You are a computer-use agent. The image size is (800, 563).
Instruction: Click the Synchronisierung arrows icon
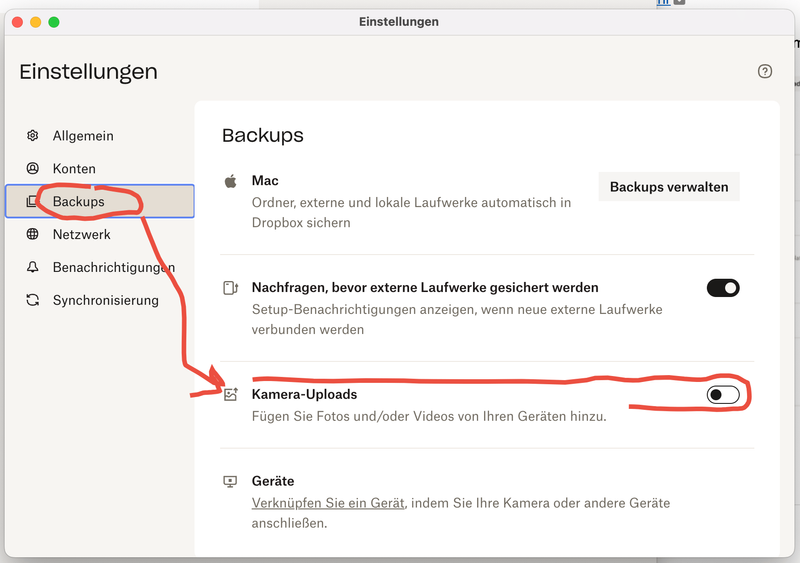(33, 300)
